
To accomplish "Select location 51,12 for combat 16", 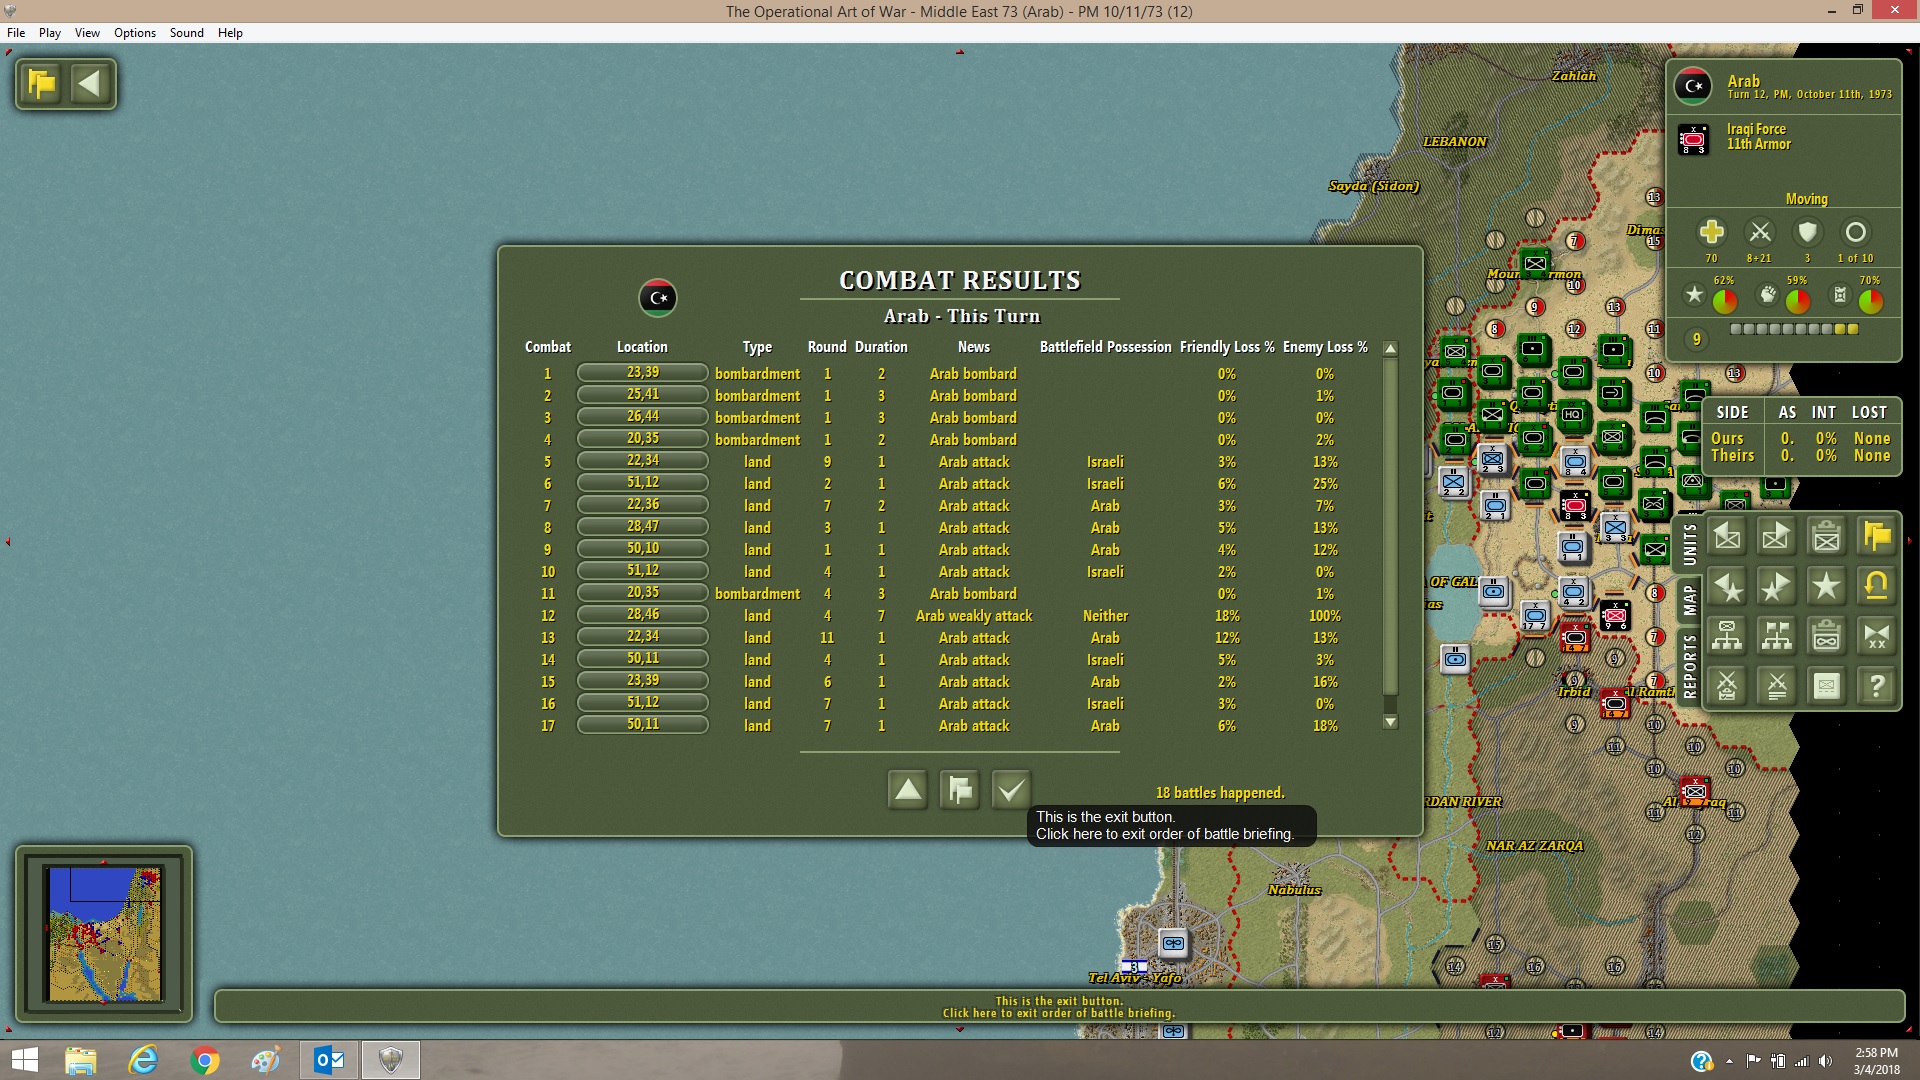I will coord(643,703).
